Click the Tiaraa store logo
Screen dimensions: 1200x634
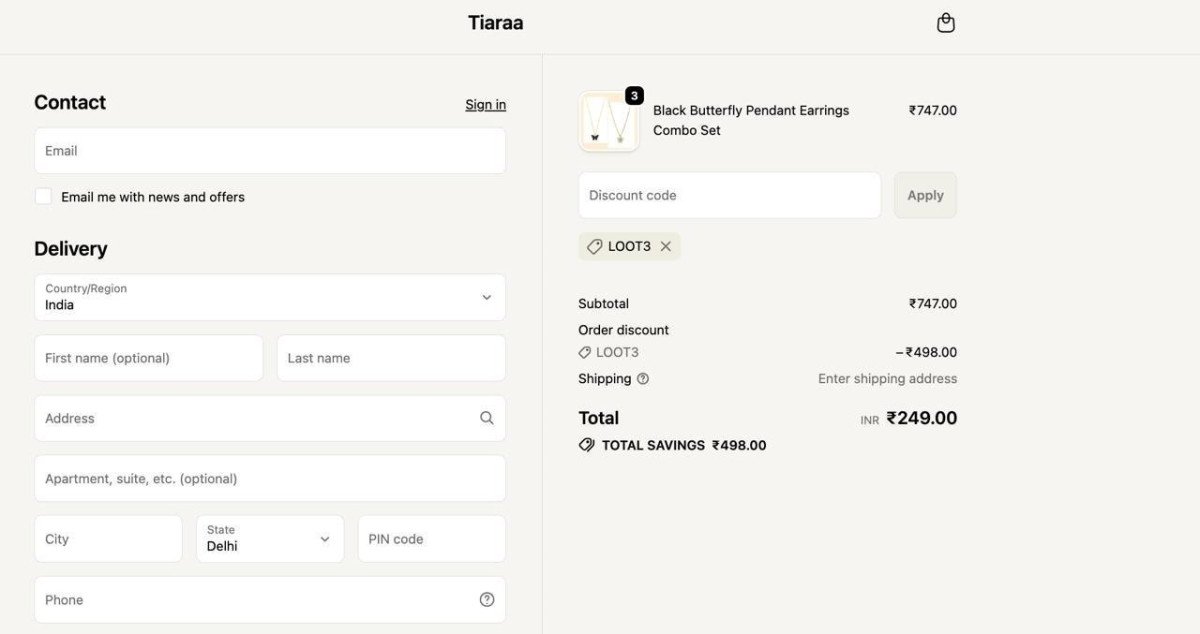495,23
